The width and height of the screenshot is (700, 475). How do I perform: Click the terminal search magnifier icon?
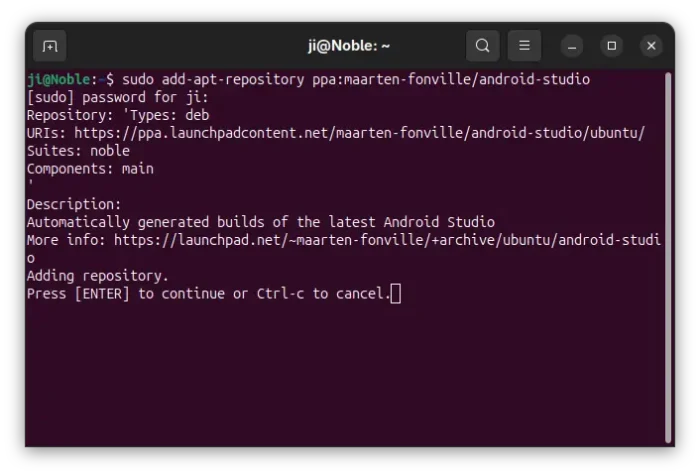[x=482, y=46]
